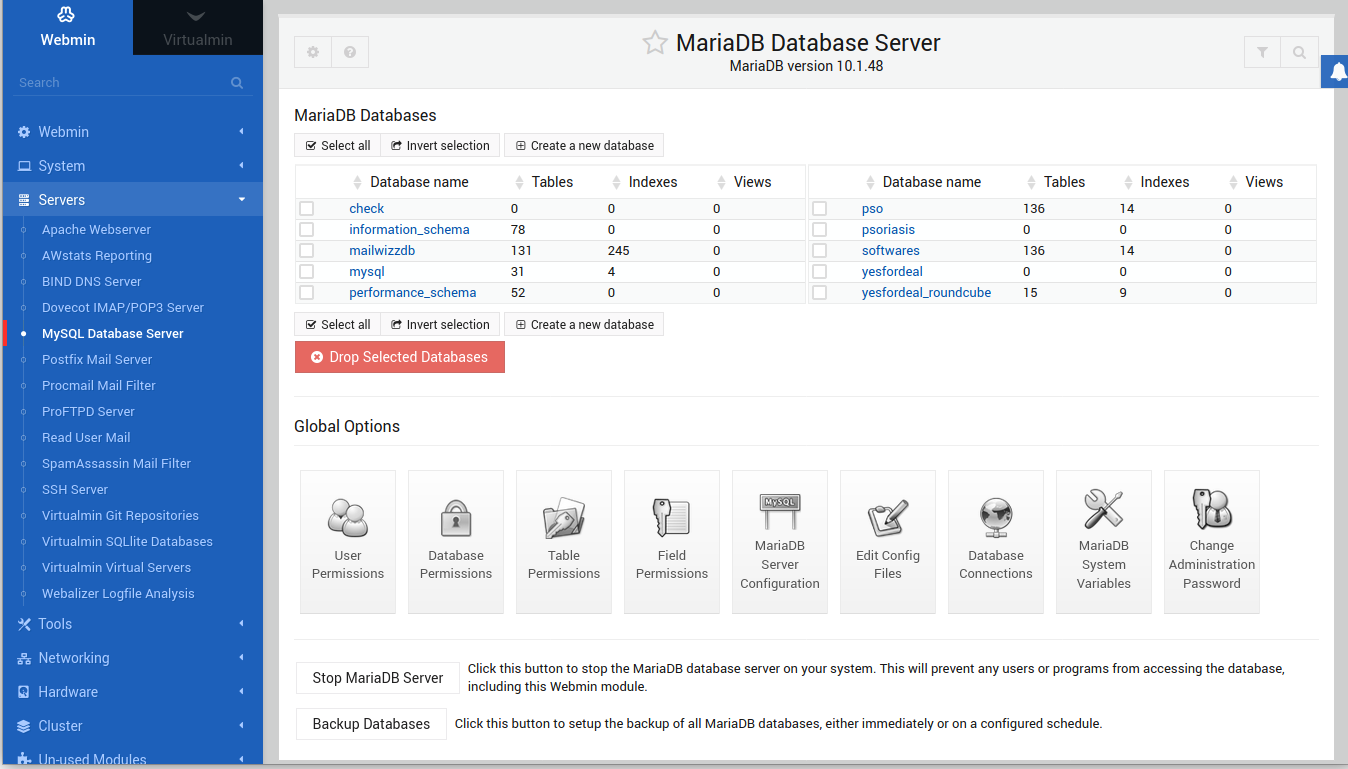1348x769 pixels.
Task: Check the mailwizzdb database checkbox
Action: [x=306, y=250]
